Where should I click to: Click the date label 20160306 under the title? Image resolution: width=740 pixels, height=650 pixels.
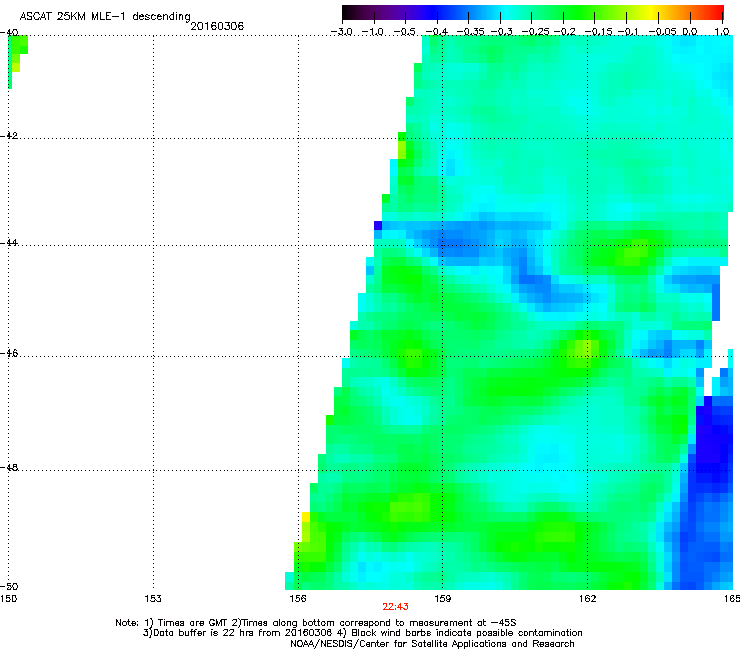(x=217, y=26)
